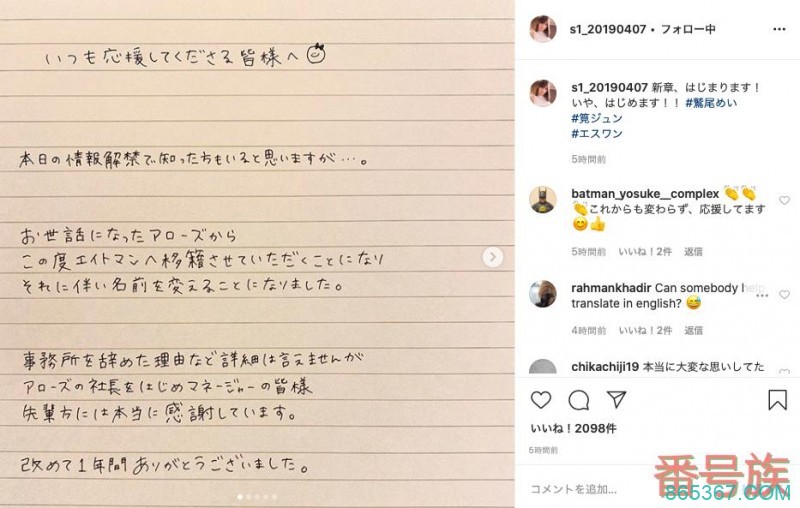The image size is (800, 508).
Task: View likes on rahmankhadir's comment
Action: click(x=645, y=331)
